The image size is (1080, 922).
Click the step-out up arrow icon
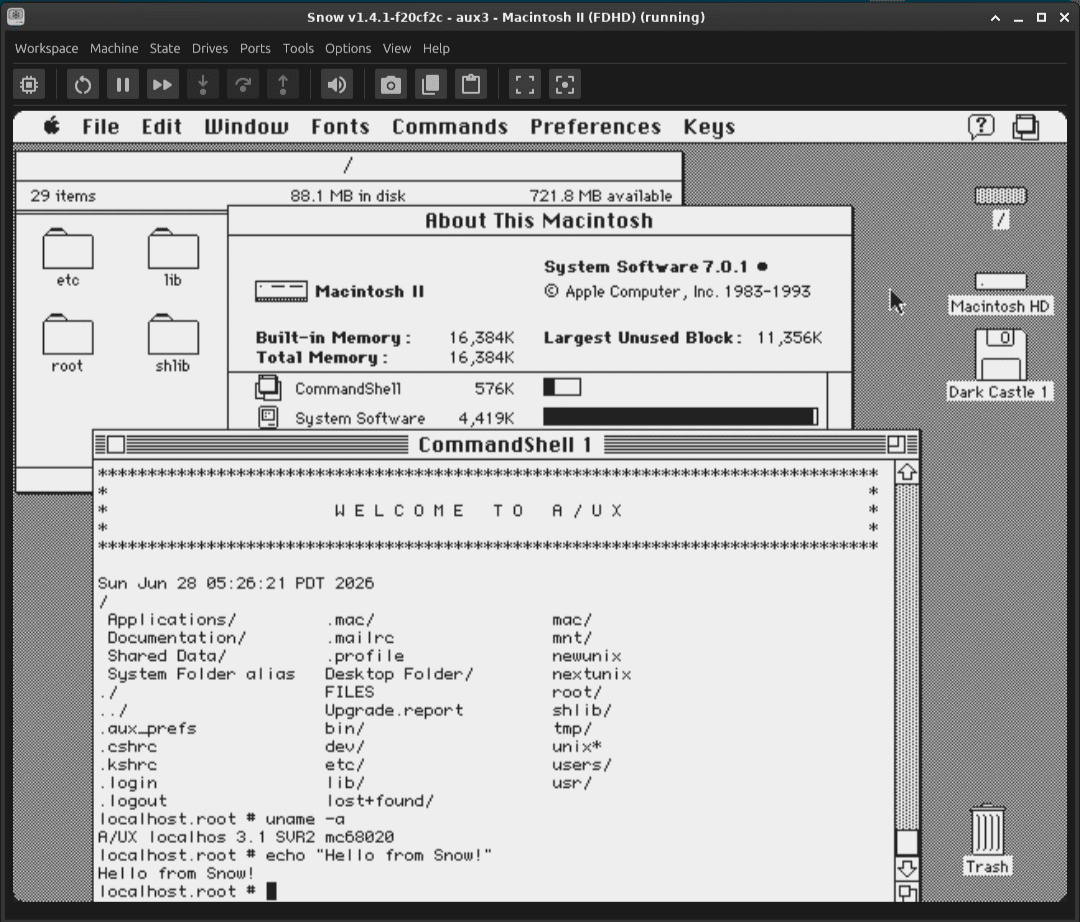click(282, 85)
